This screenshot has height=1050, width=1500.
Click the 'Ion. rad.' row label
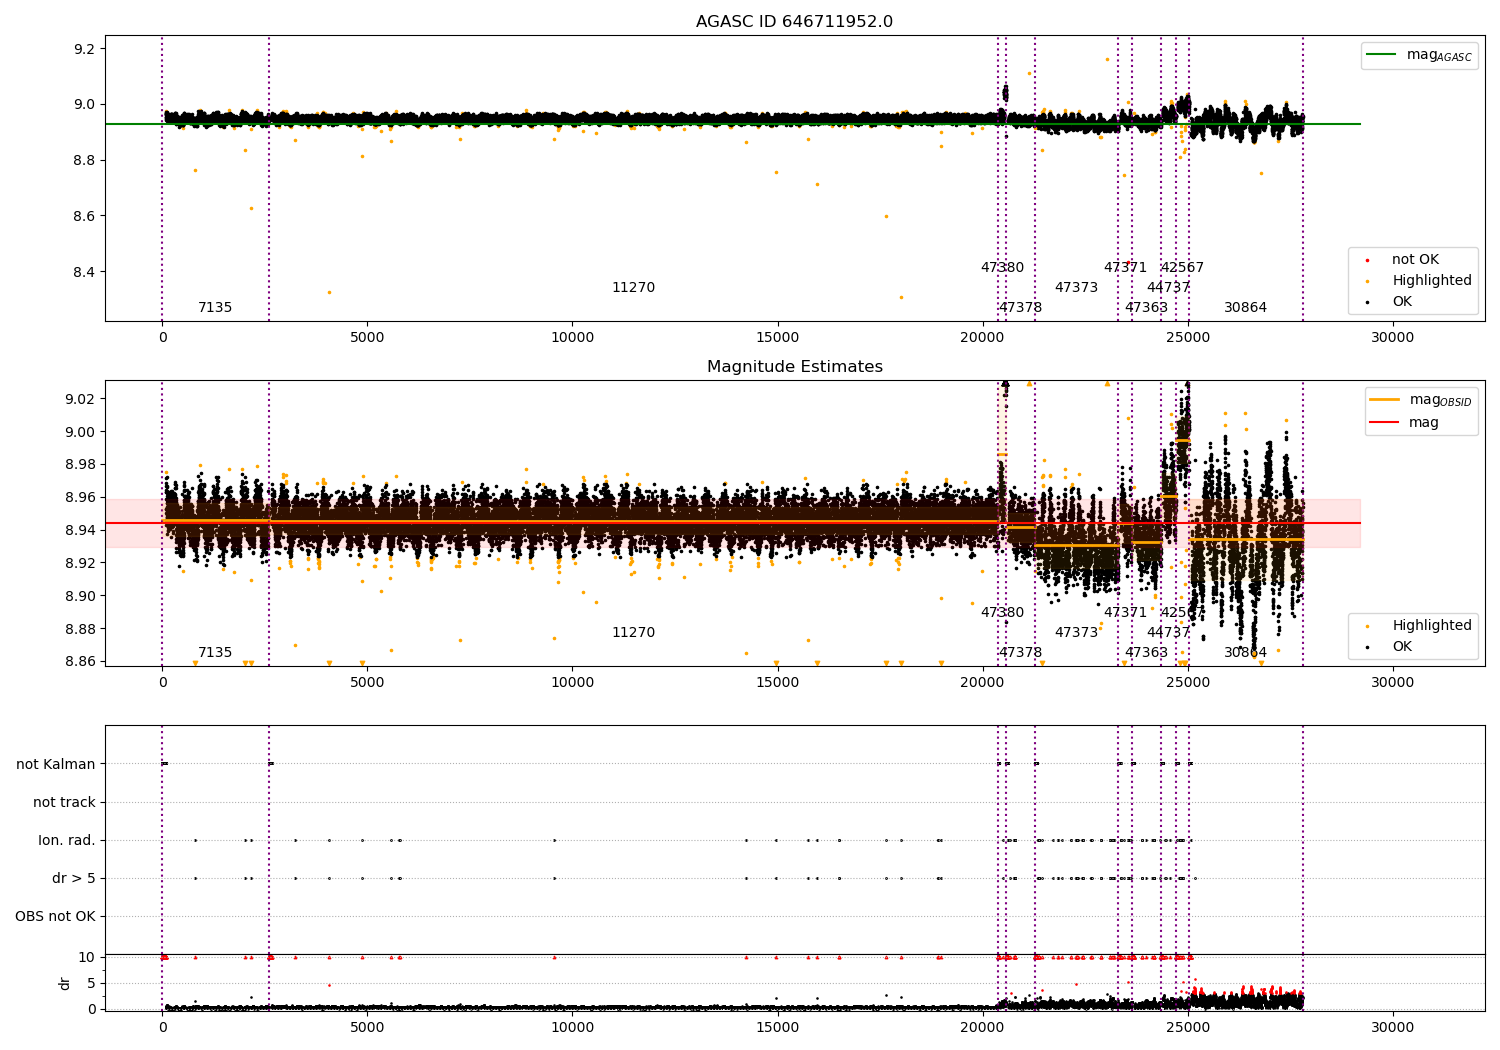67,840
